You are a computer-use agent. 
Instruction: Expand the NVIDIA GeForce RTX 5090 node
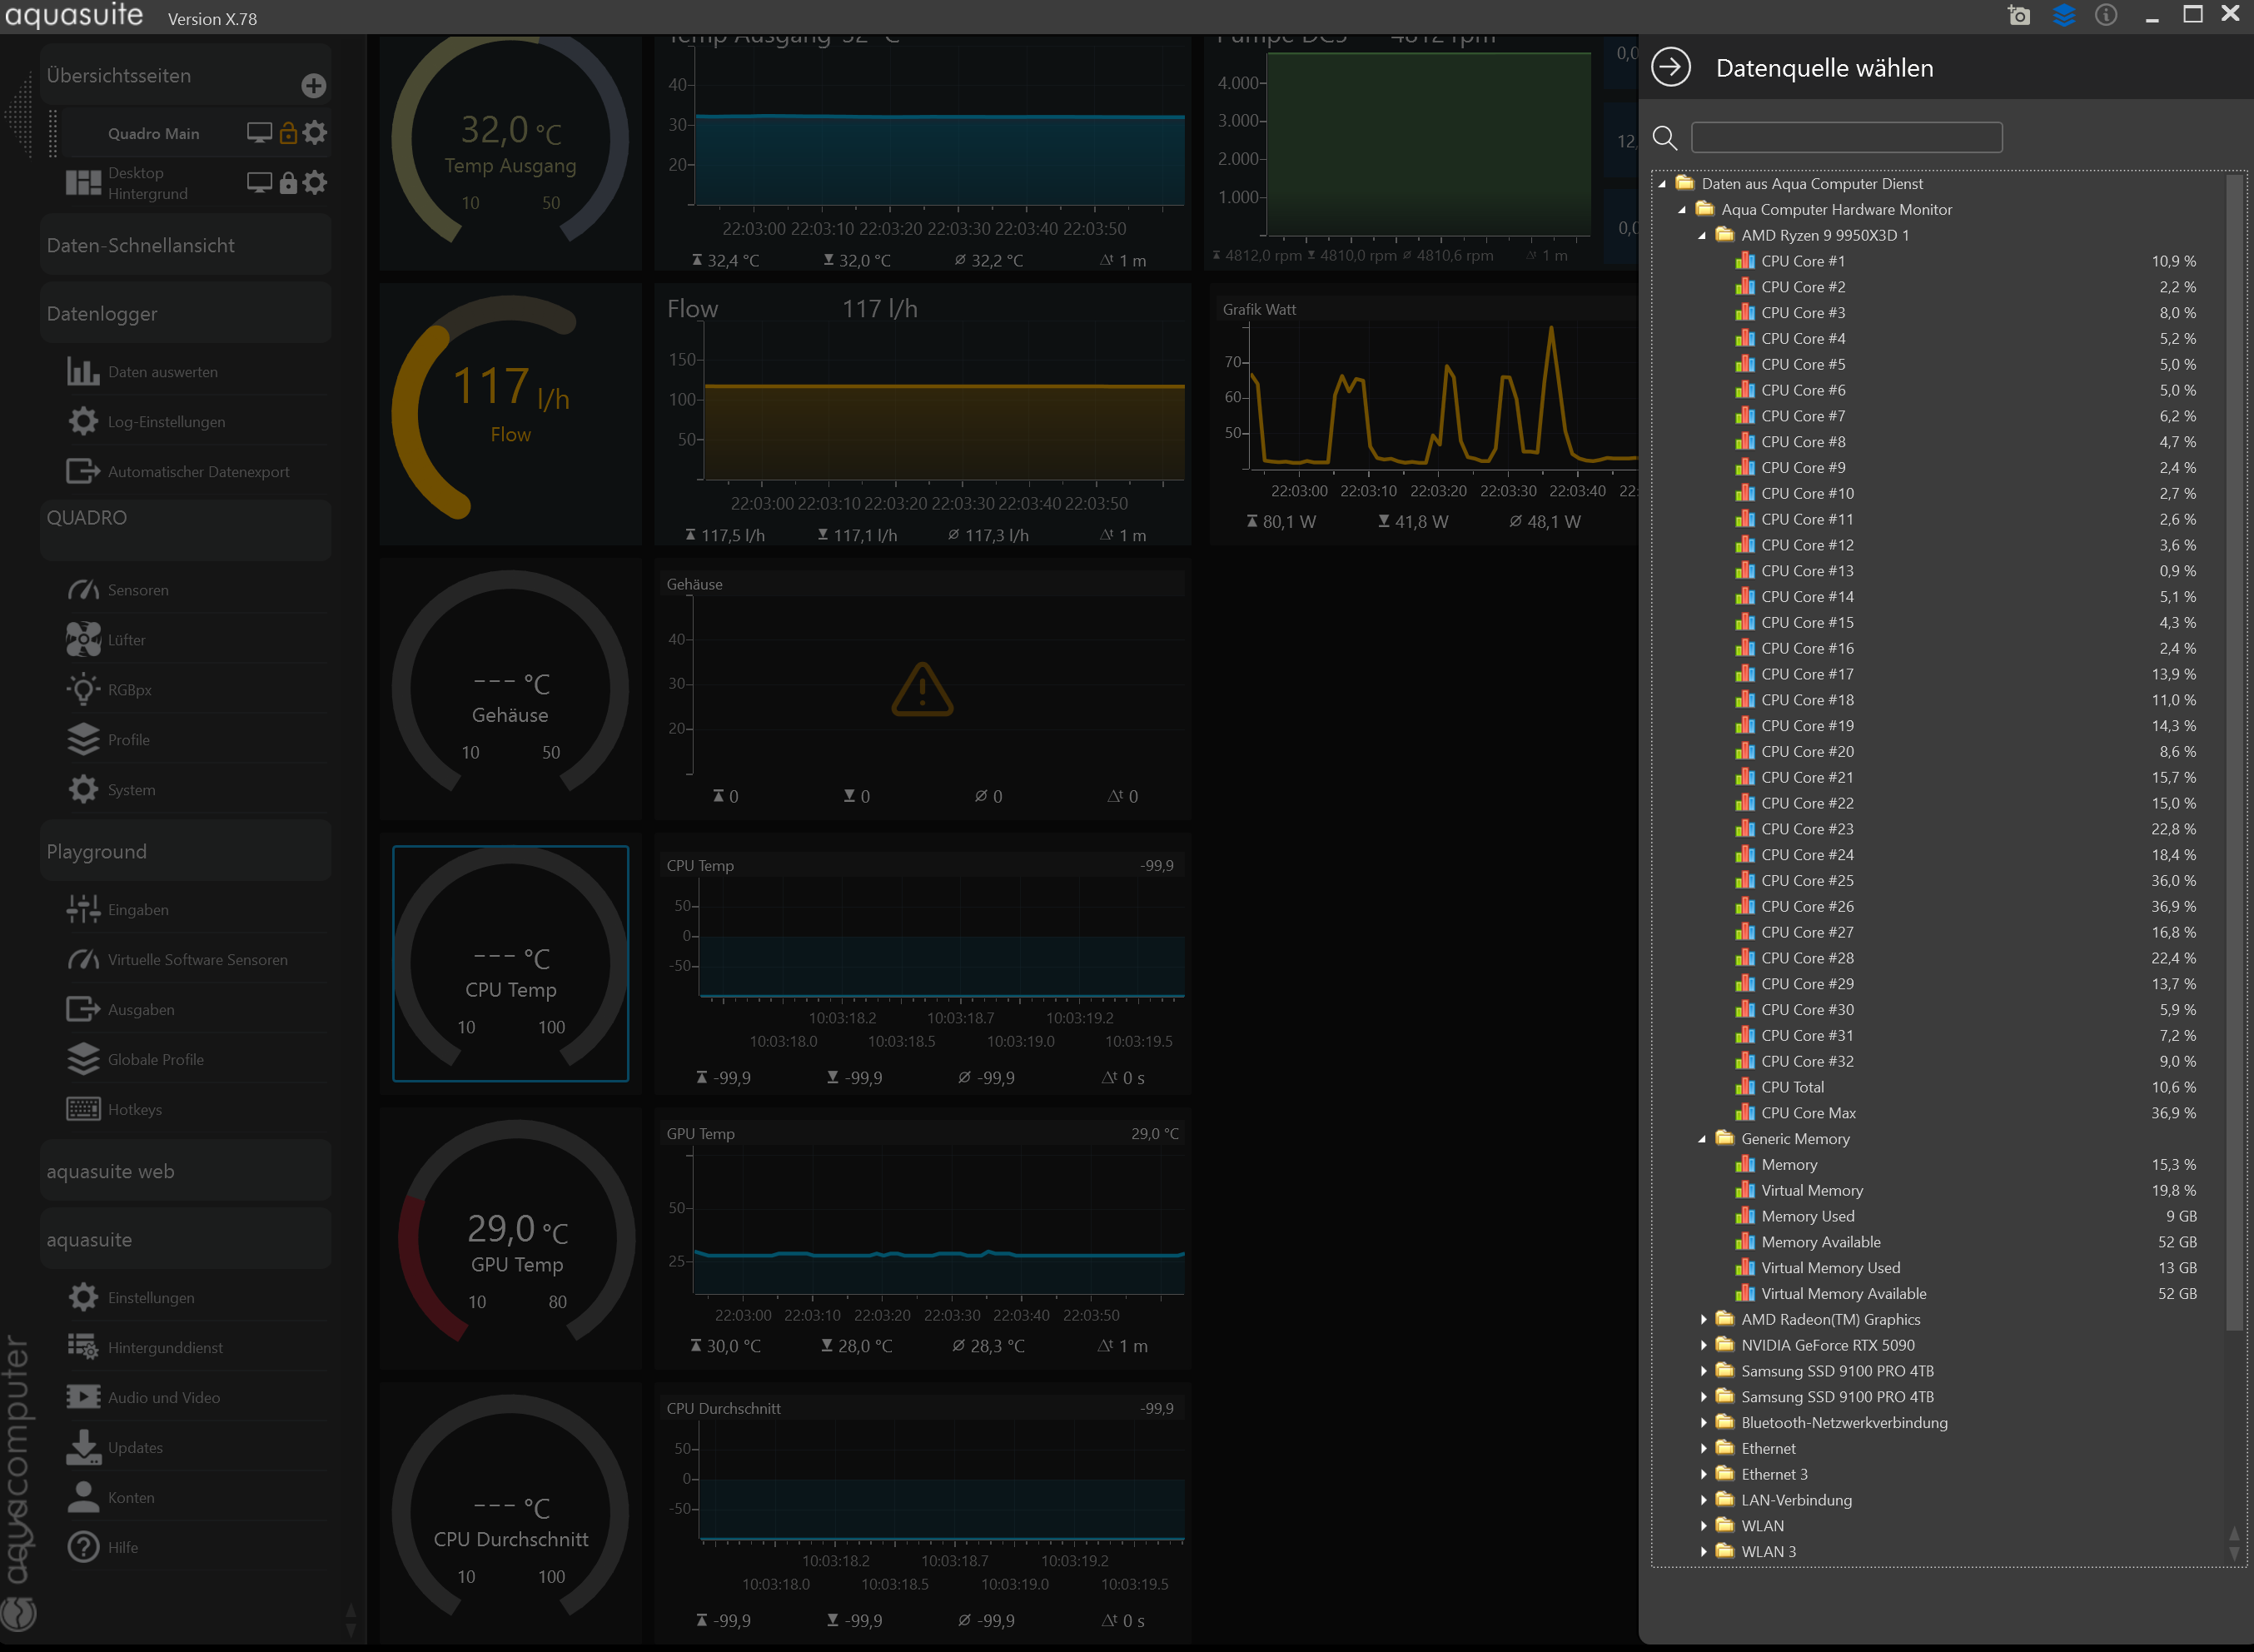pyautogui.click(x=1704, y=1345)
